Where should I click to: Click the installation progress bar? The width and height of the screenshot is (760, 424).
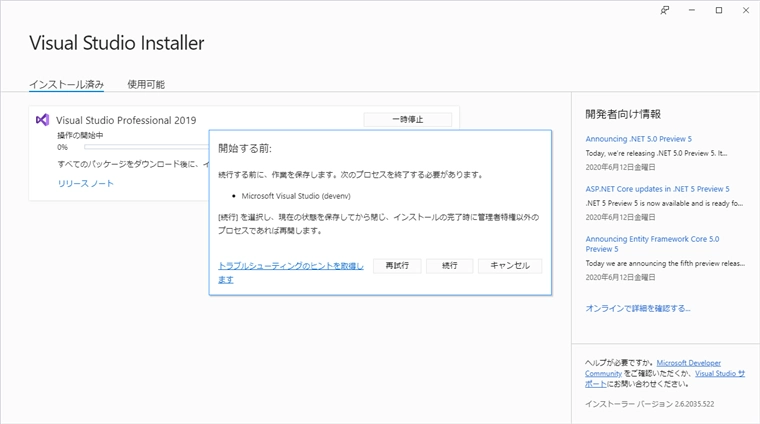tap(146, 147)
